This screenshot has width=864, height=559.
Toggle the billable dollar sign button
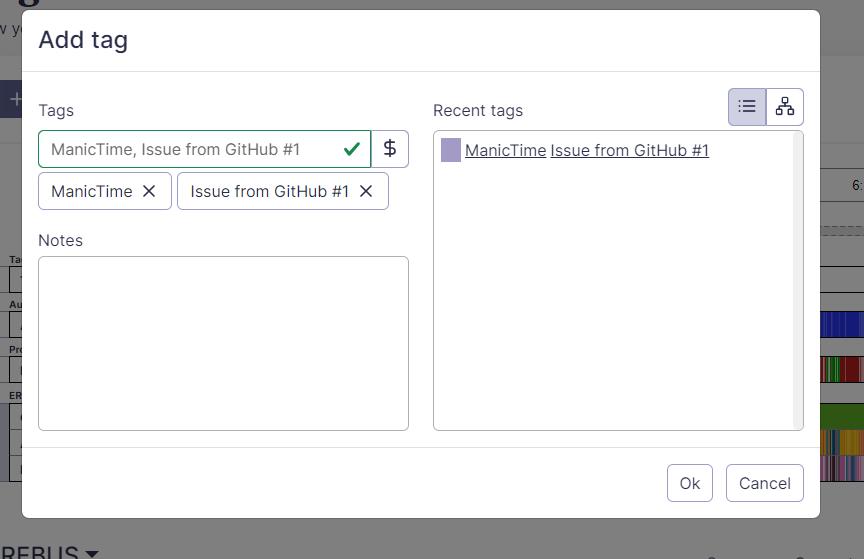(x=390, y=149)
